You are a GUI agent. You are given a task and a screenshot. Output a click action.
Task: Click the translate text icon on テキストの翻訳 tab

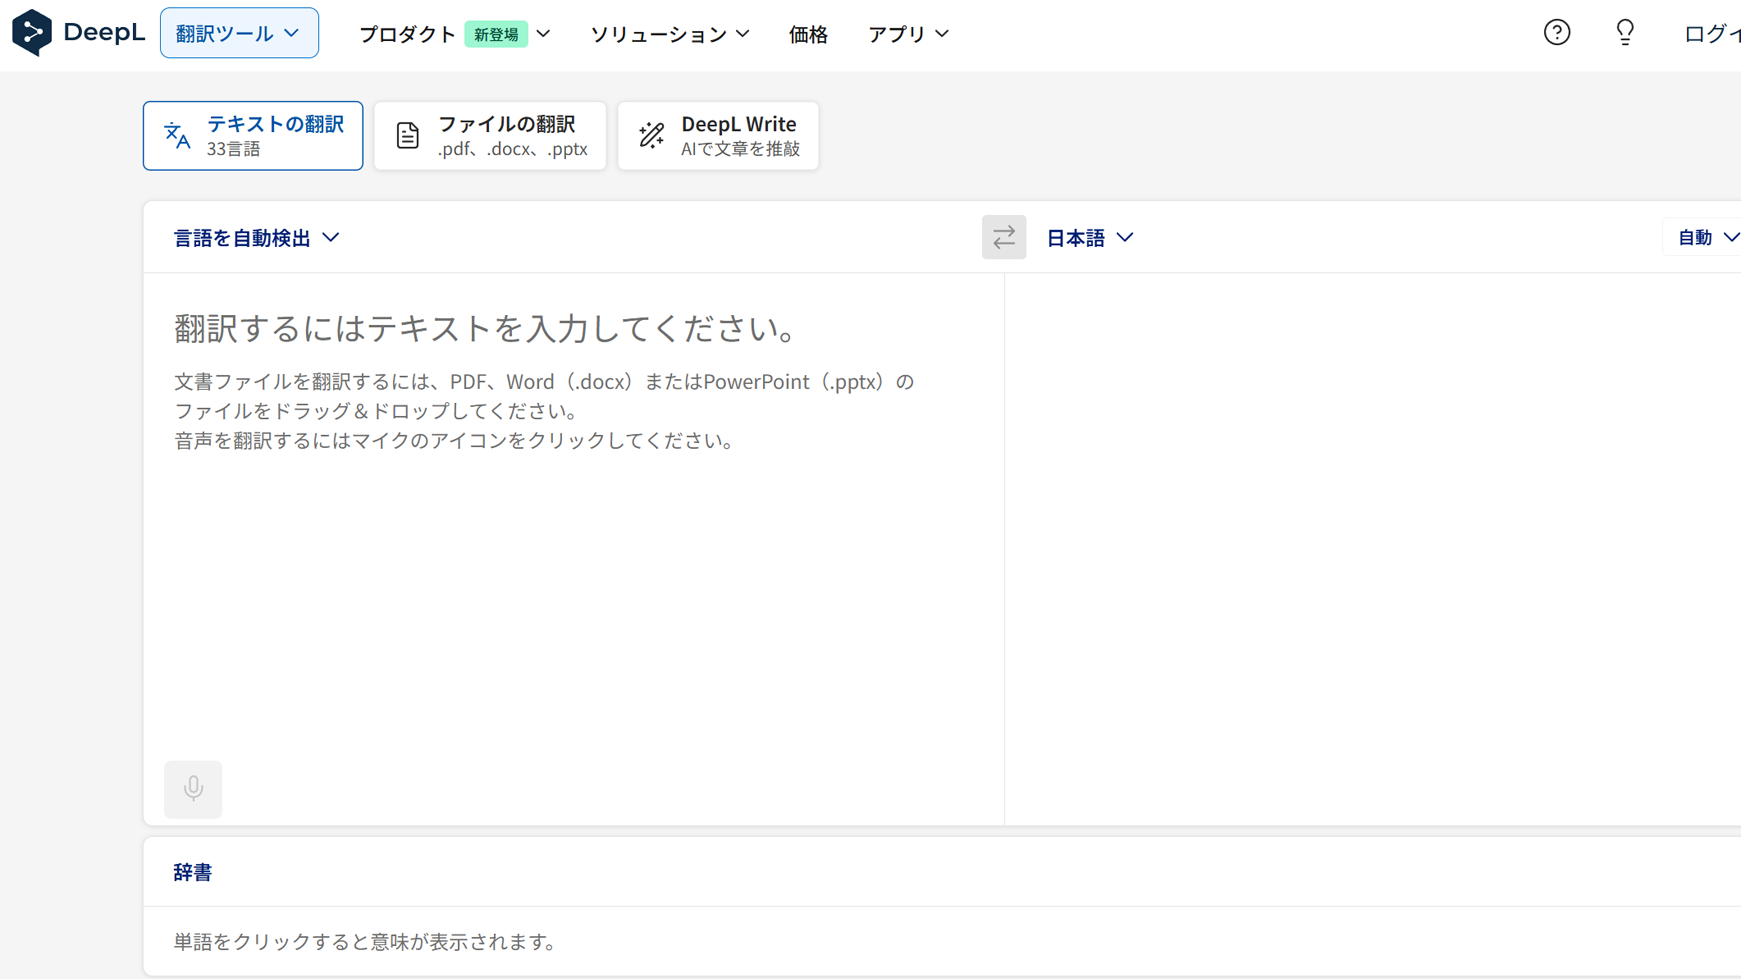(x=175, y=136)
